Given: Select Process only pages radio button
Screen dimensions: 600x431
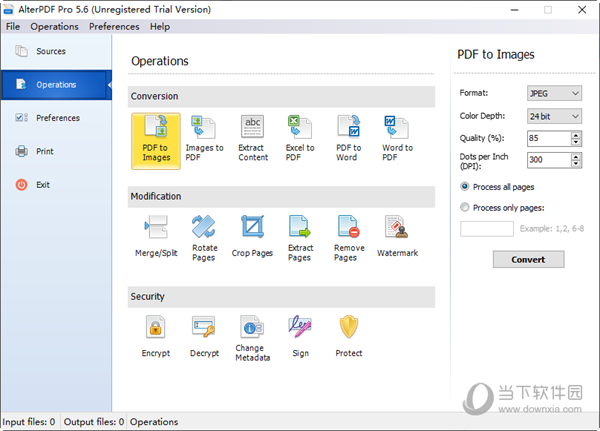Looking at the screenshot, I should click(465, 207).
